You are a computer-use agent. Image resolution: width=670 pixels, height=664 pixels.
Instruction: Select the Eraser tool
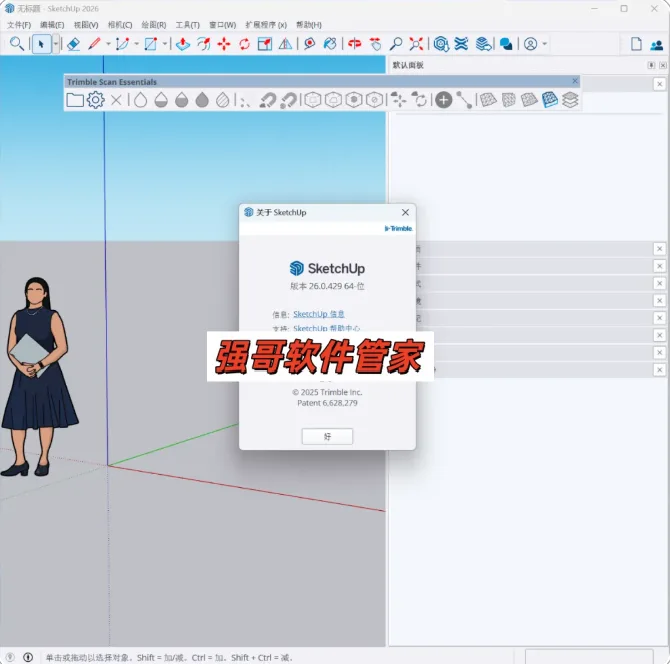point(73,44)
